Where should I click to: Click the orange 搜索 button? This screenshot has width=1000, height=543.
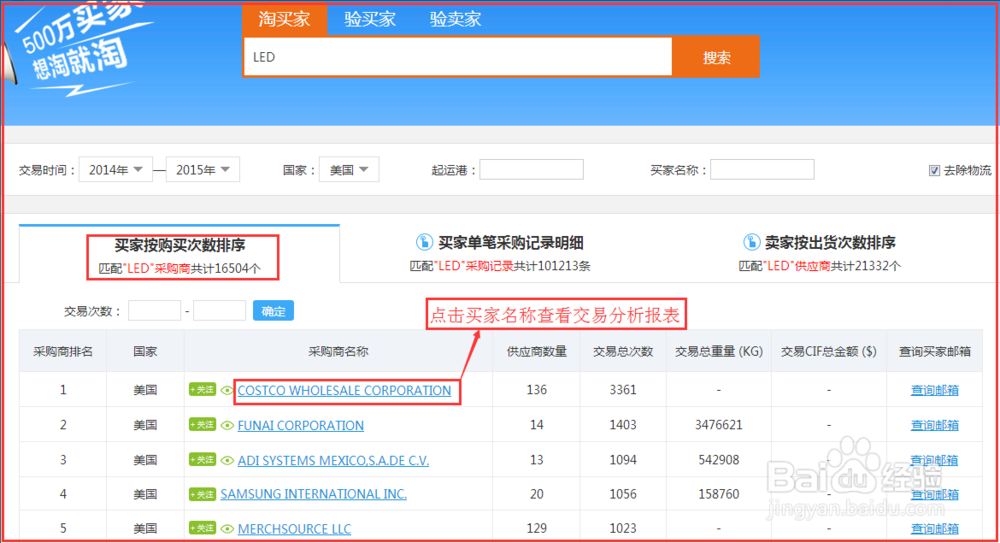pos(716,57)
